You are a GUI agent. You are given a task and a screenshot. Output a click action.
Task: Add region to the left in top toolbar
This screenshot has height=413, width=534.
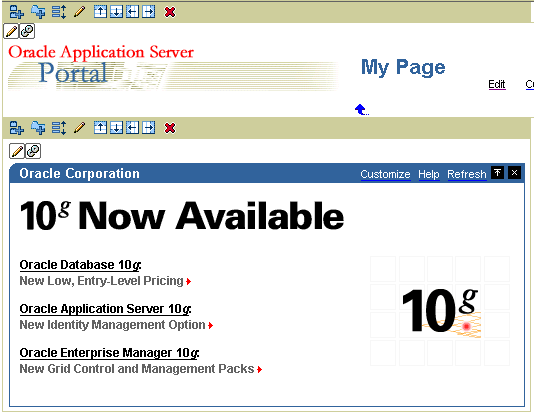132,12
